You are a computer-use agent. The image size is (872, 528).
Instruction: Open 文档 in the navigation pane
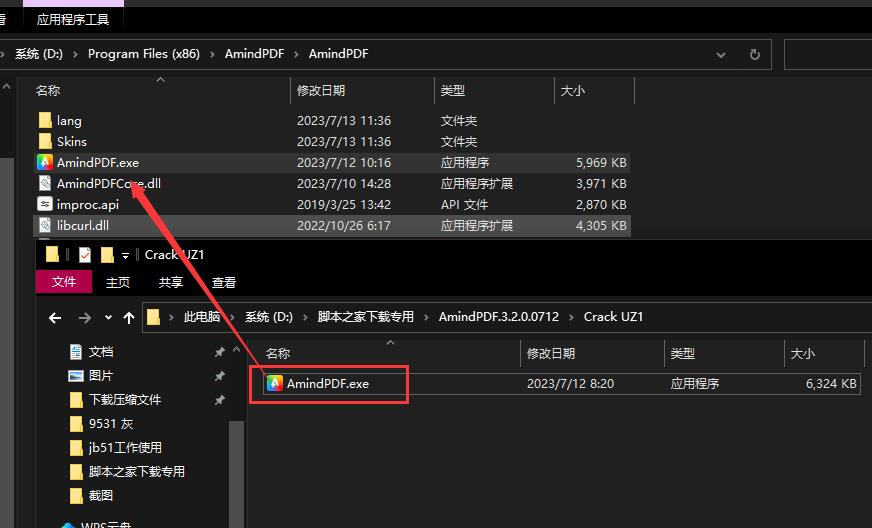pyautogui.click(x=101, y=352)
